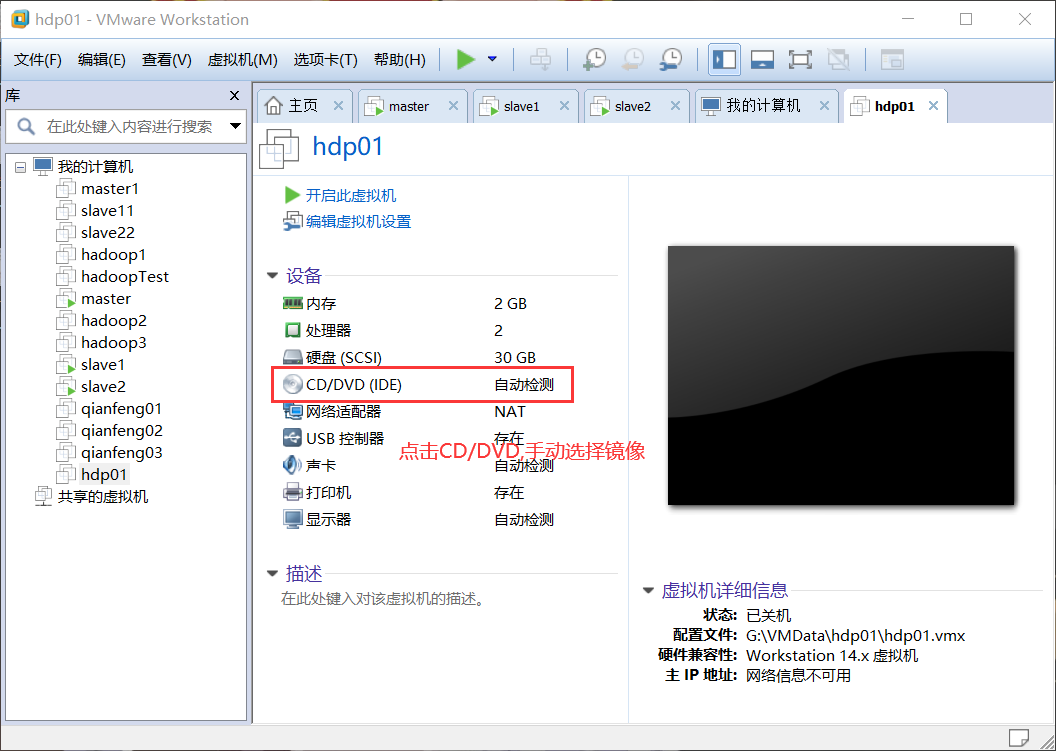The image size is (1056, 751).
Task: Close the slave2 tab
Action: pyautogui.click(x=675, y=106)
